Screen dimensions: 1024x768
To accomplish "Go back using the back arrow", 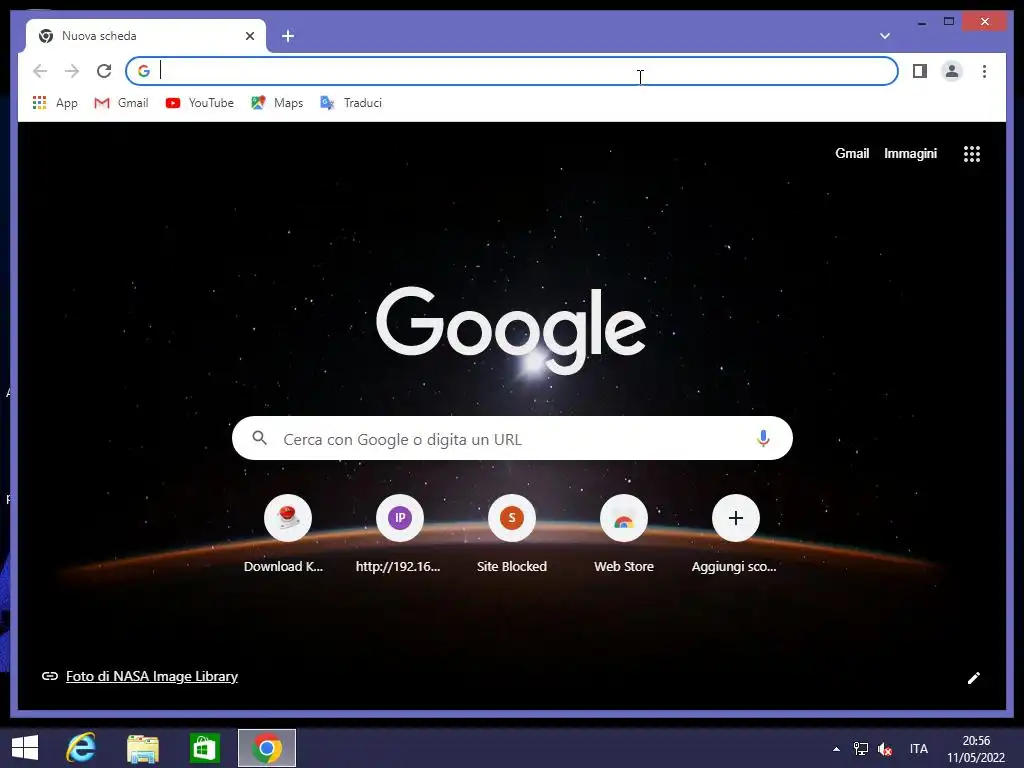I will [x=40, y=71].
